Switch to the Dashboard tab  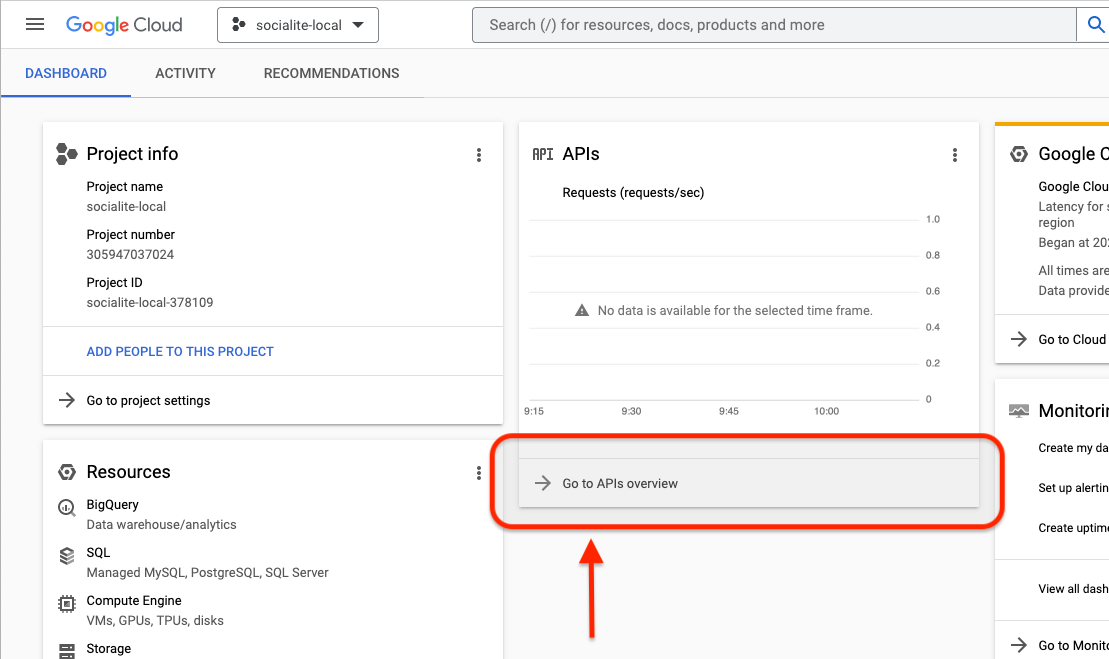coord(66,74)
